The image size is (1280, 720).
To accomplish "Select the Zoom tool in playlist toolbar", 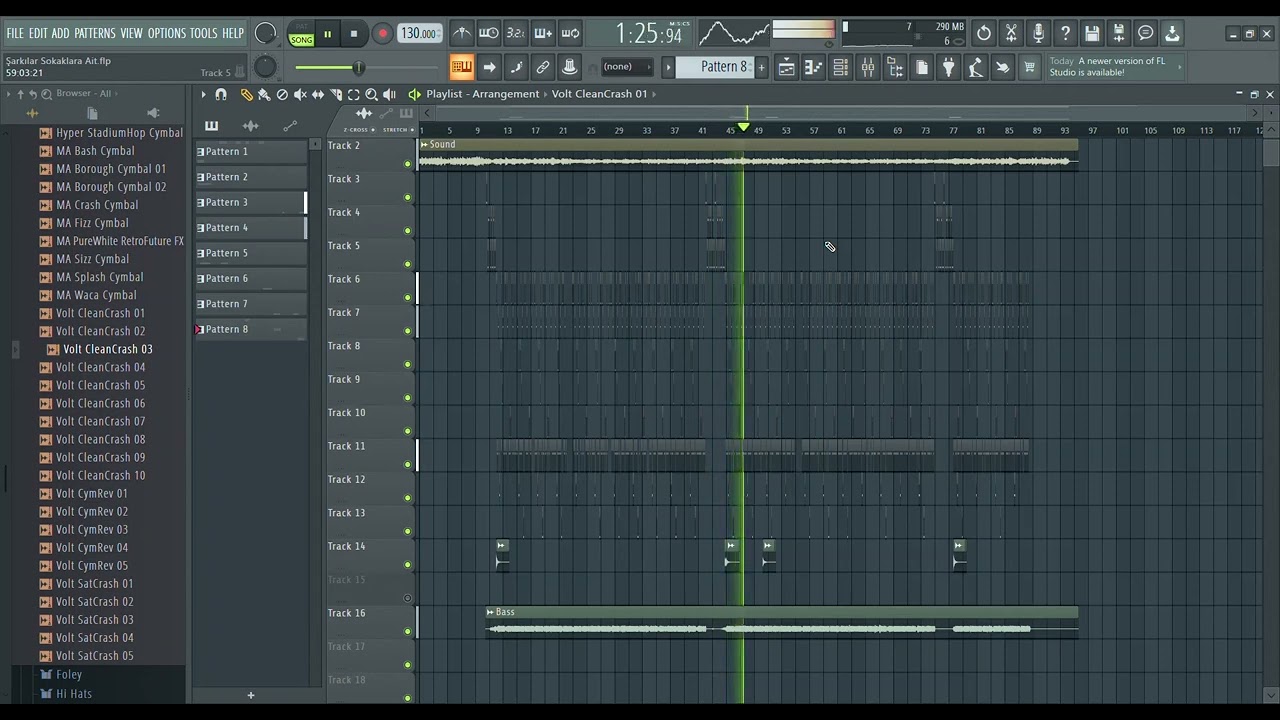I will 371,94.
